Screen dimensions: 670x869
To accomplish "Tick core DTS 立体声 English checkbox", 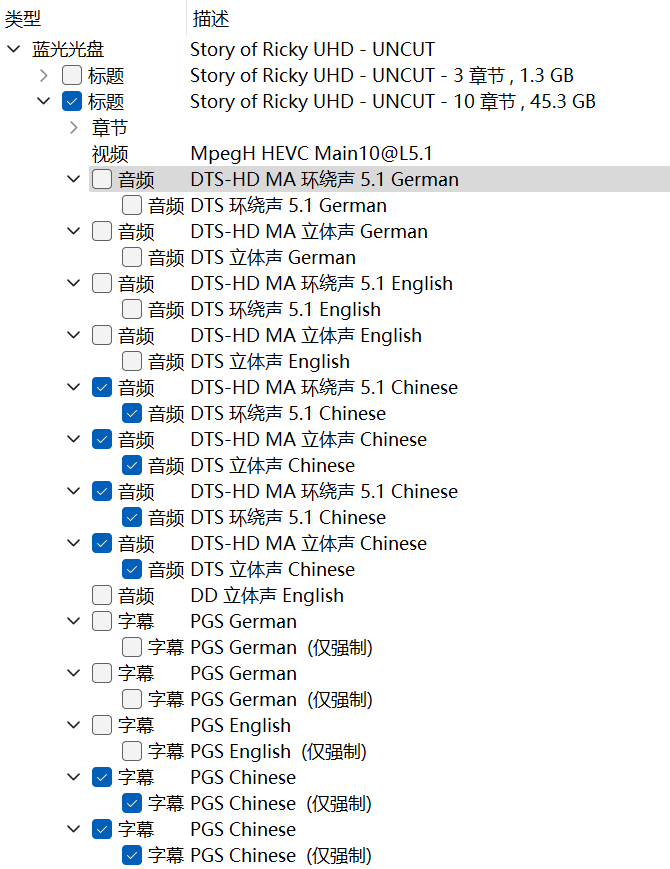I will point(132,361).
